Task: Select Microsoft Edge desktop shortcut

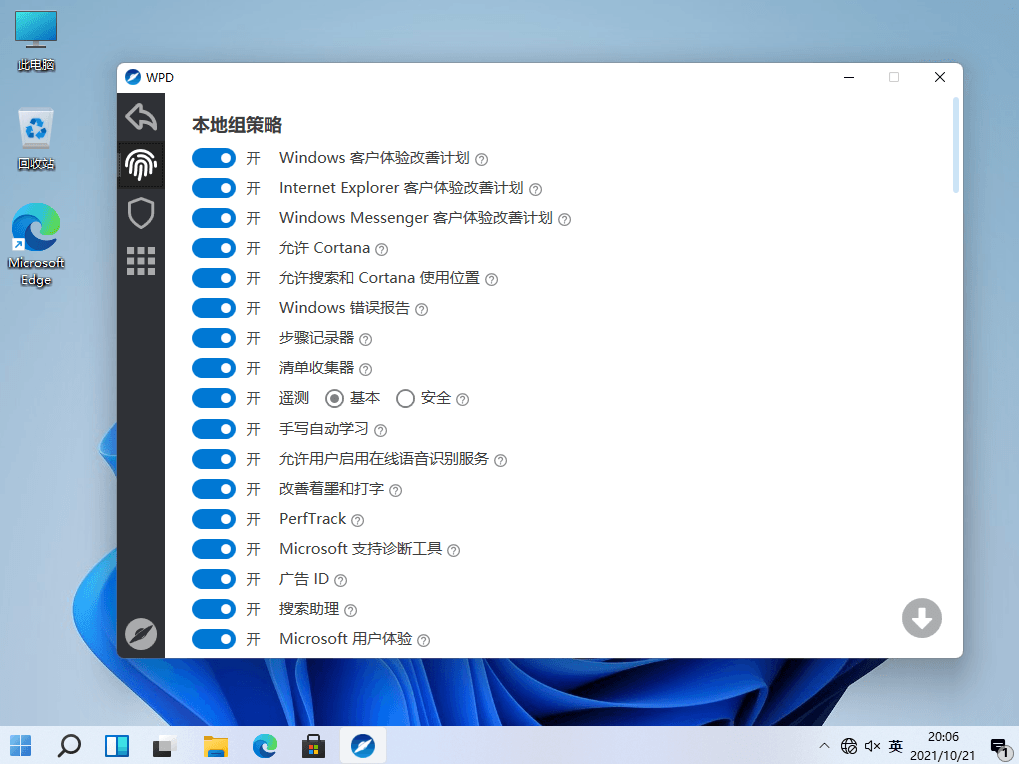Action: click(36, 244)
